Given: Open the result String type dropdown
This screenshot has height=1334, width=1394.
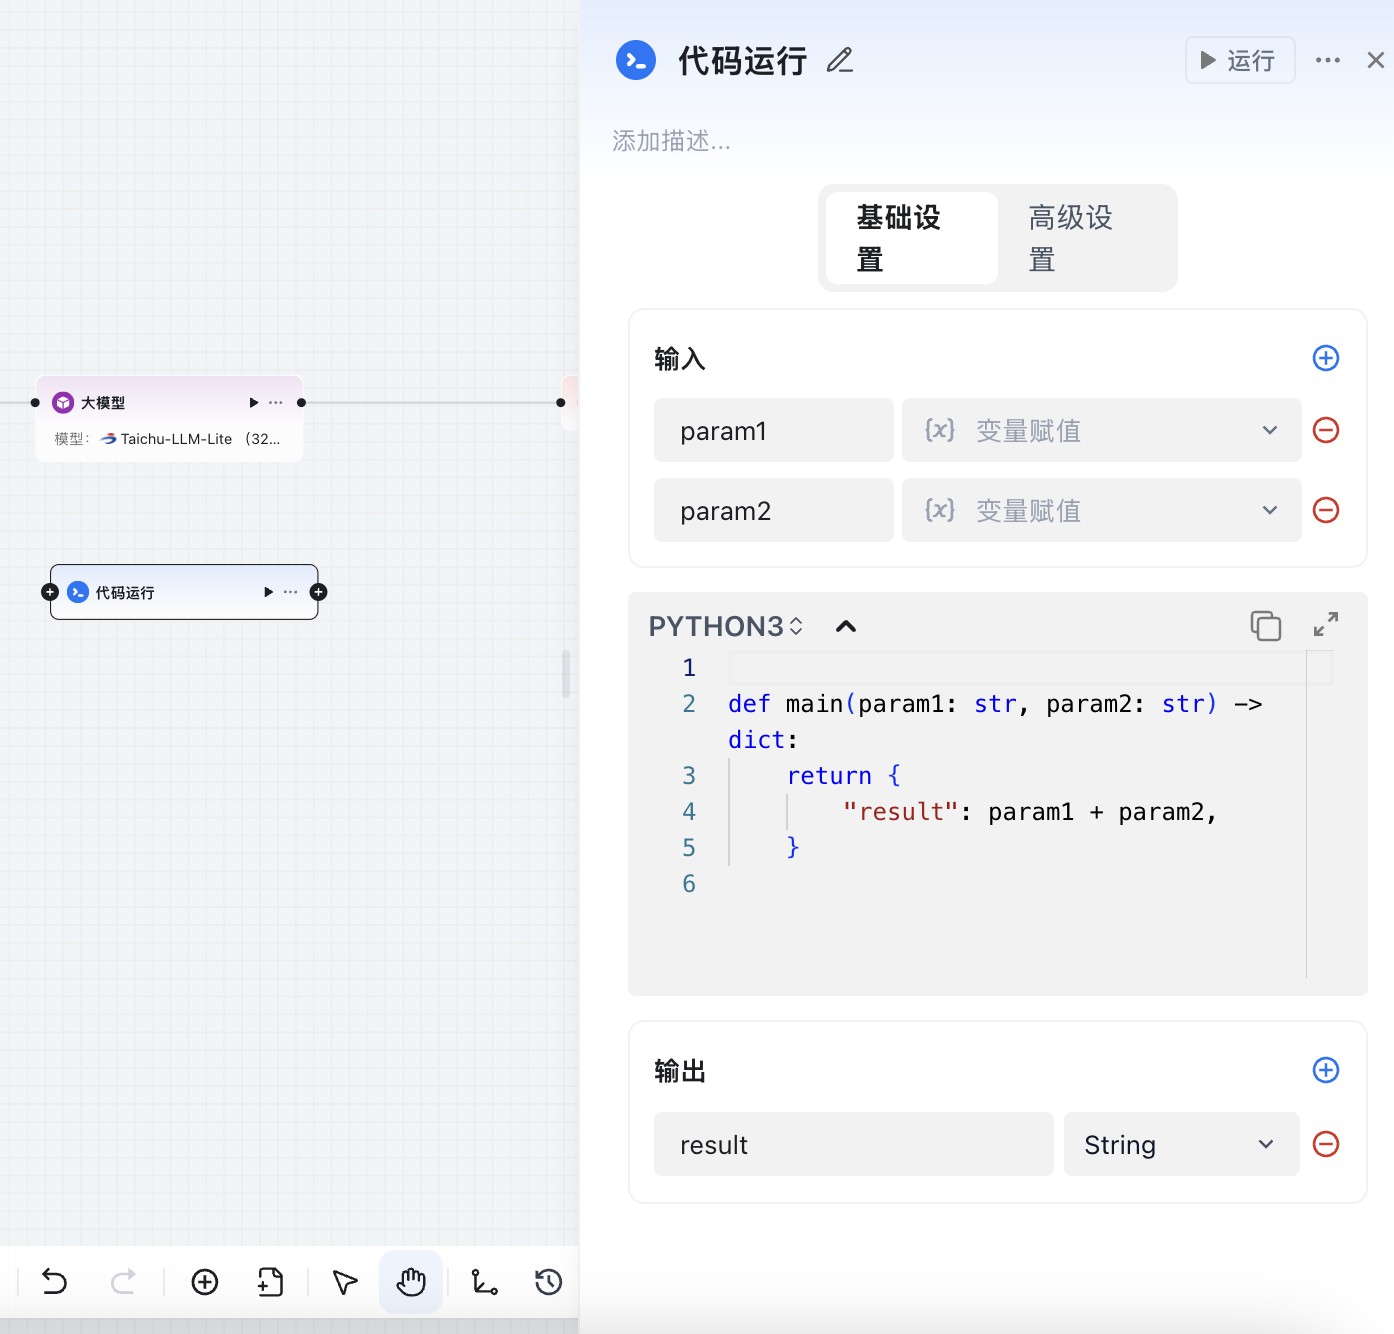Looking at the screenshot, I should click(1181, 1144).
